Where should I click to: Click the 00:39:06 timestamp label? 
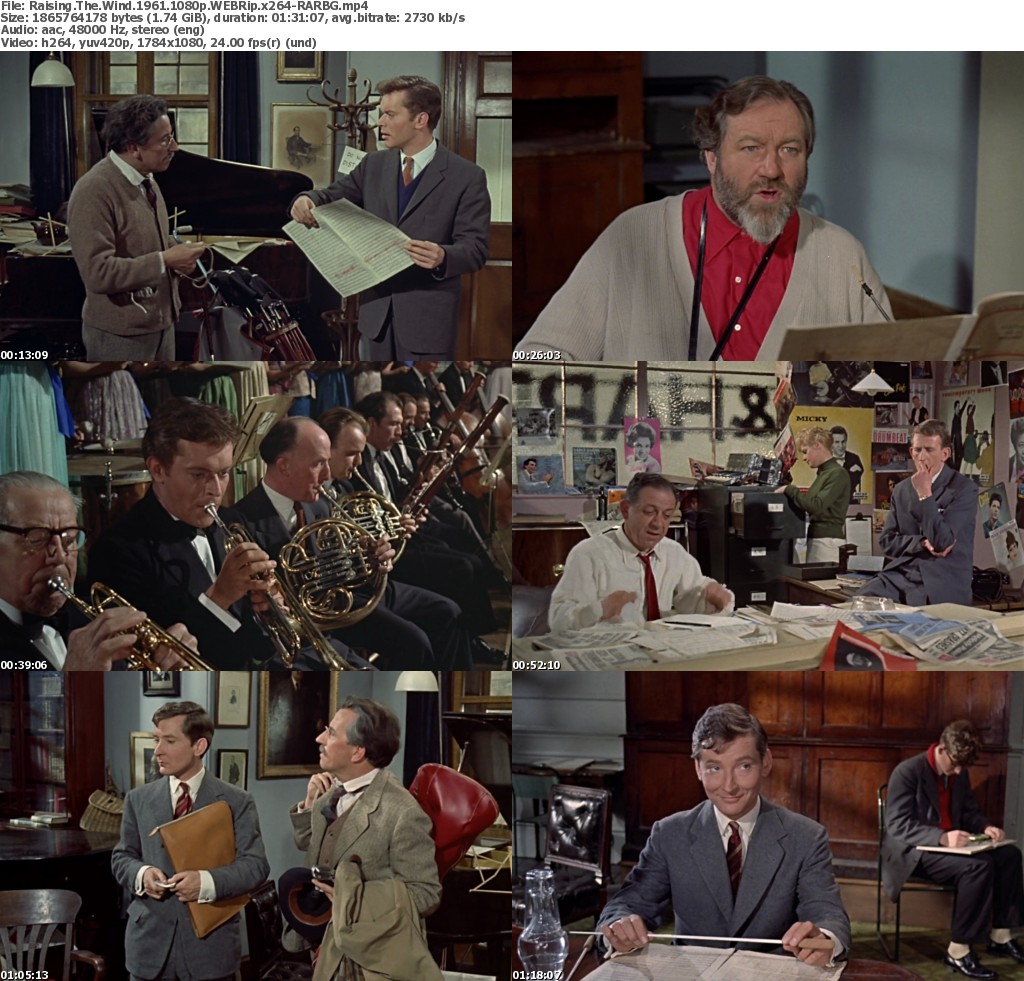pyautogui.click(x=24, y=665)
